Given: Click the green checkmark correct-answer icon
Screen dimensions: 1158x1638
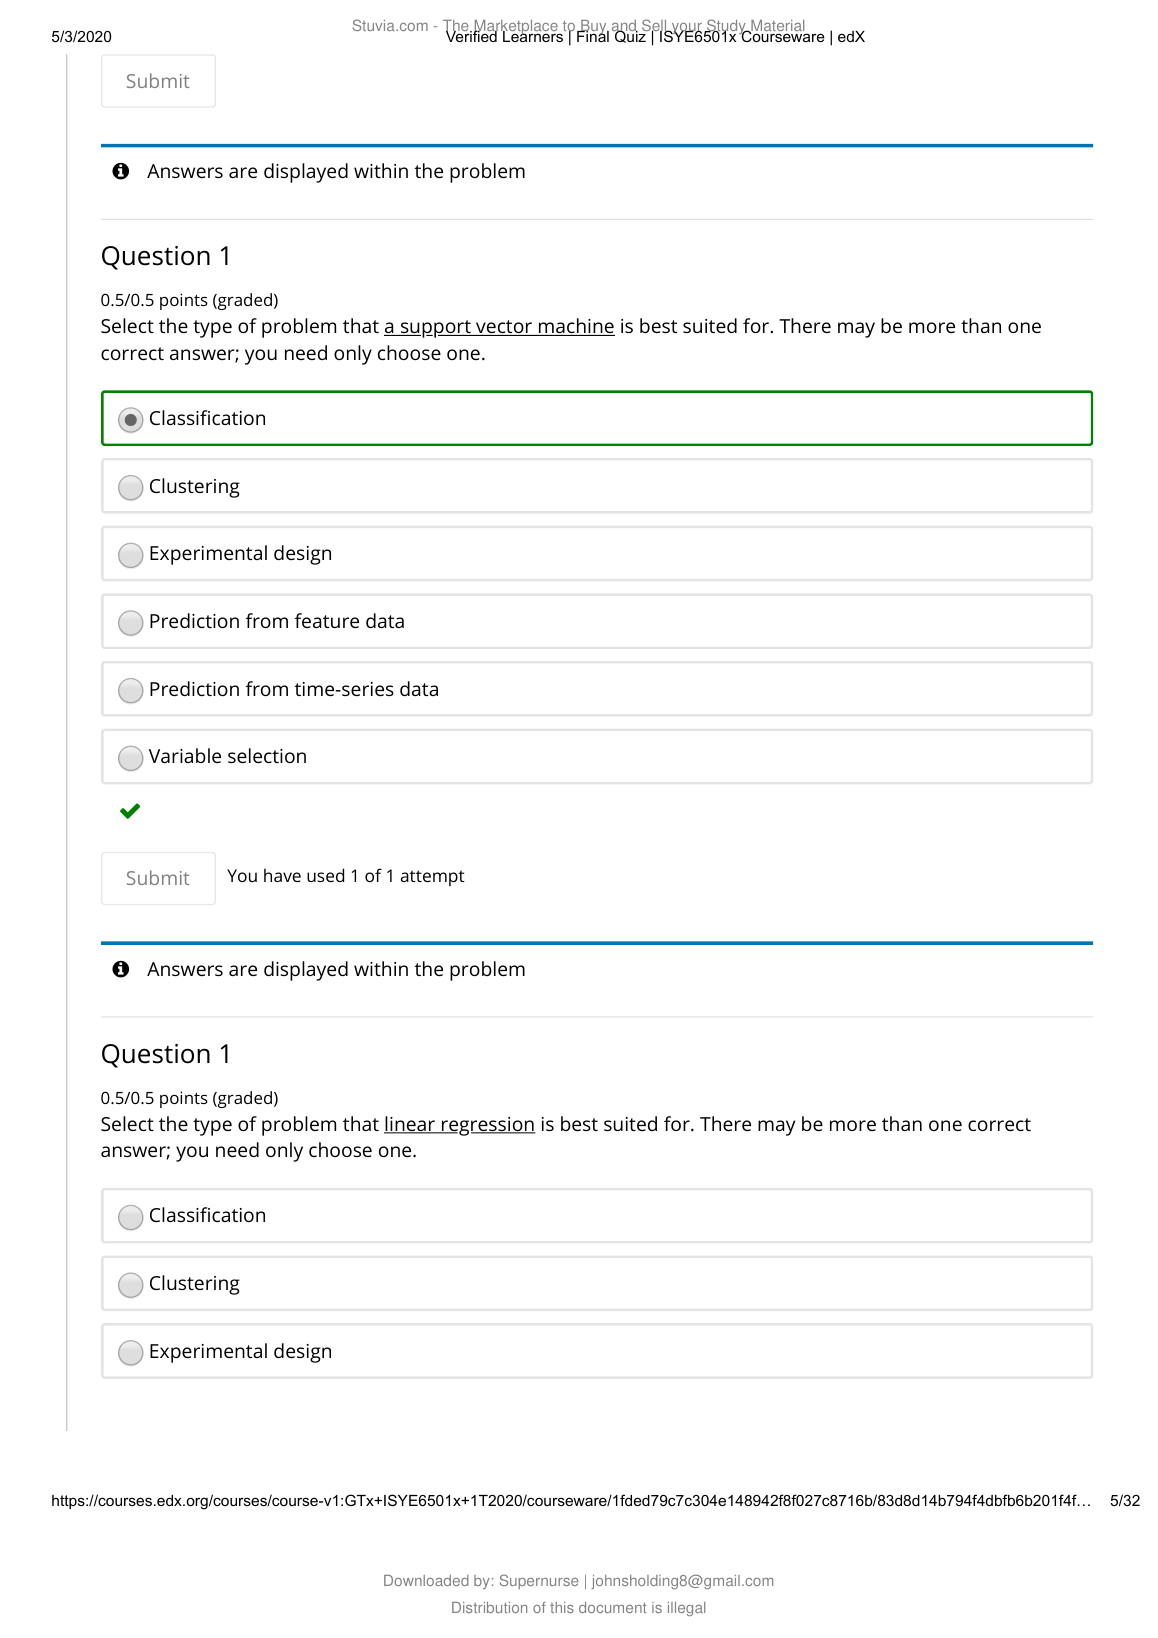Looking at the screenshot, I should [130, 811].
